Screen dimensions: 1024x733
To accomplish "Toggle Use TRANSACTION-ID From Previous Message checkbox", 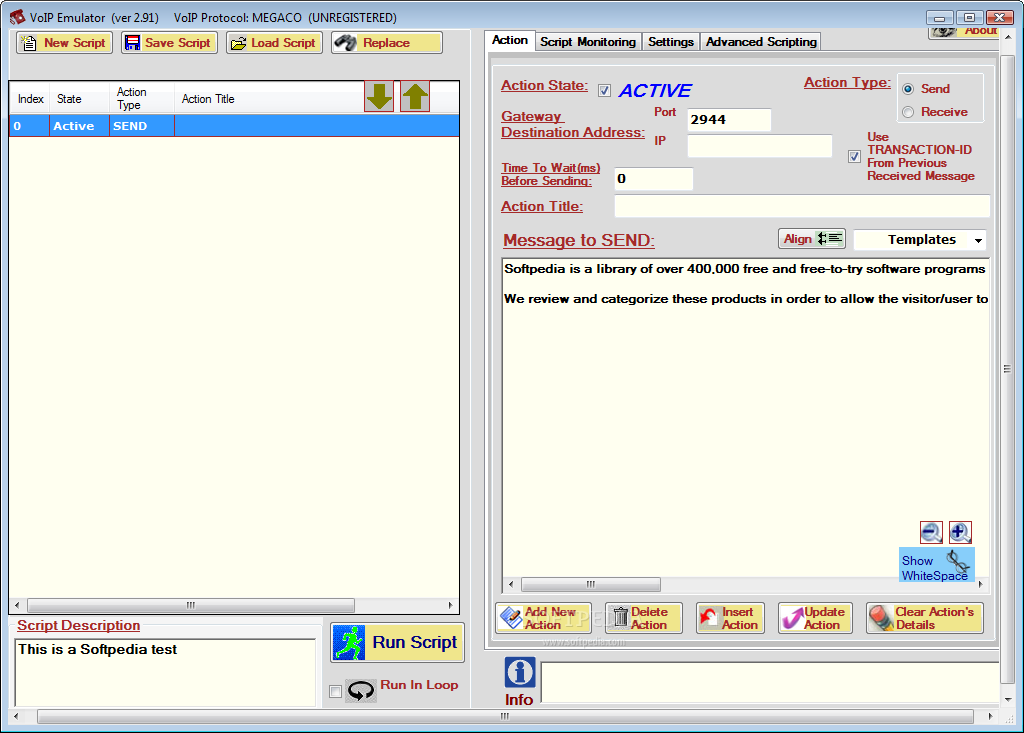I will point(854,157).
